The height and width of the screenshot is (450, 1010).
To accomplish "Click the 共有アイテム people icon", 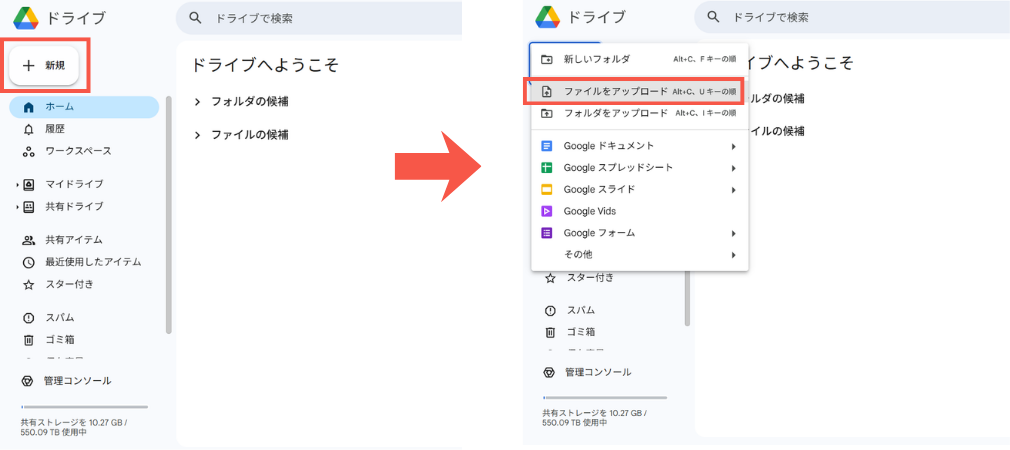I will [28, 241].
